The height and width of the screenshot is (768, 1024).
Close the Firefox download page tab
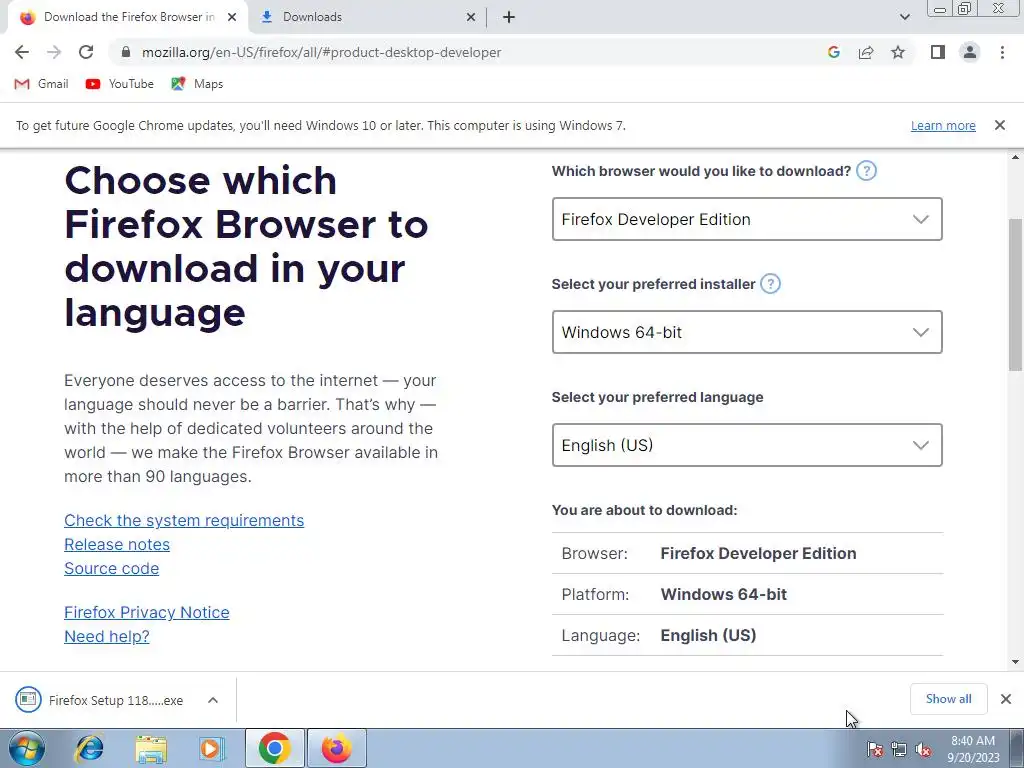232,17
